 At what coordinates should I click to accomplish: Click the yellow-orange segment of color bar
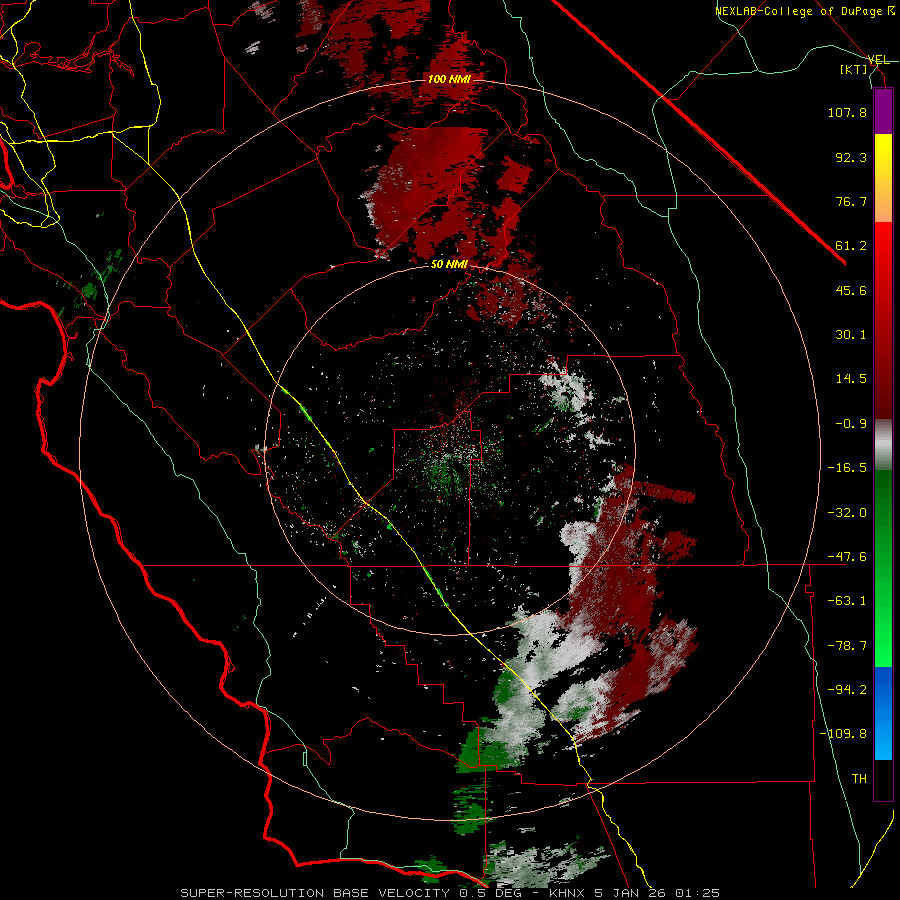tap(883, 178)
